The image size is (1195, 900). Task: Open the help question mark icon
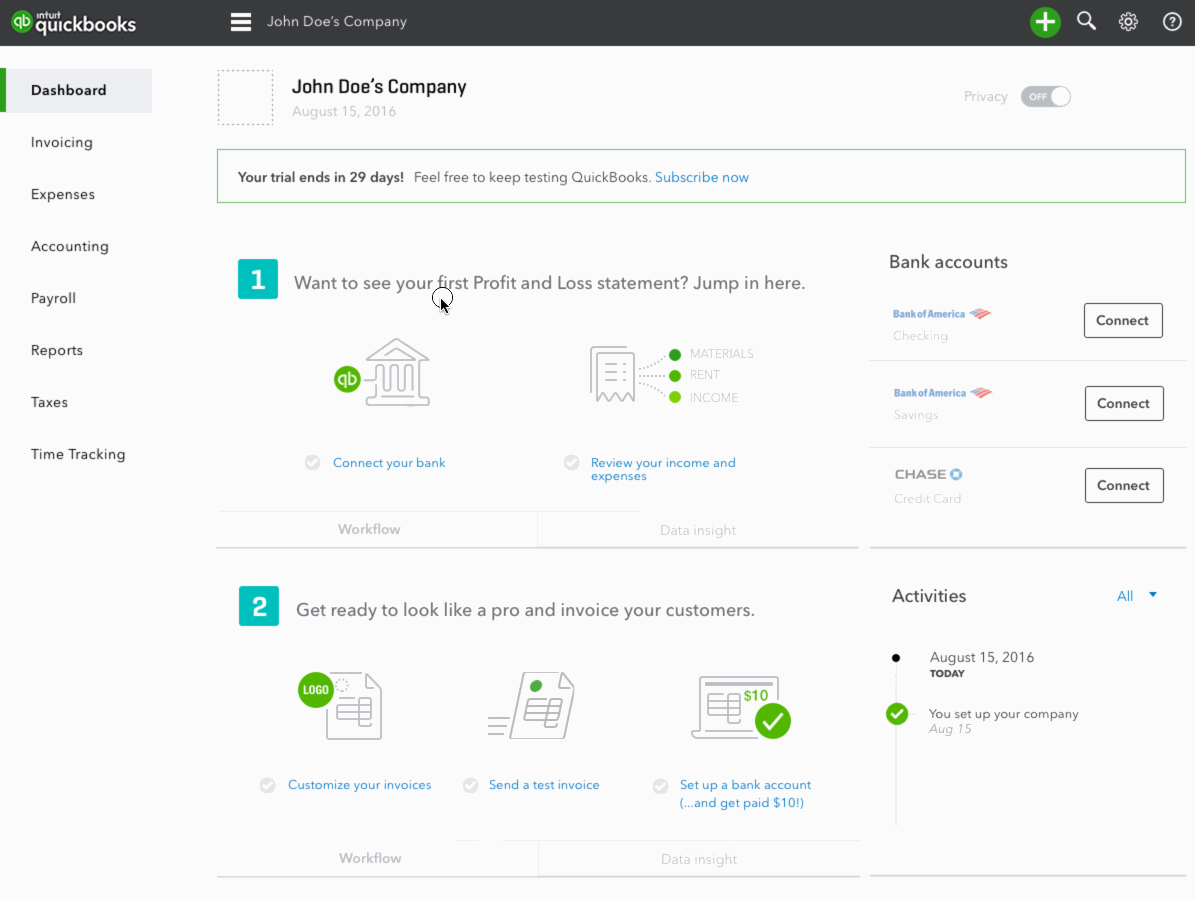click(1171, 22)
